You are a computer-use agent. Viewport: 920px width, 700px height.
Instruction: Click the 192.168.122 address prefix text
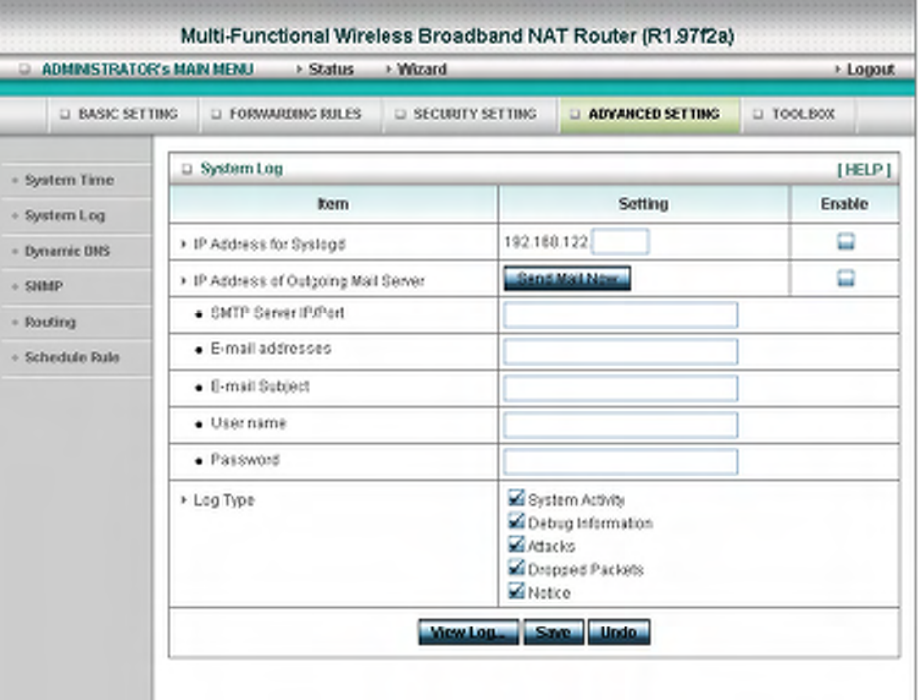tap(546, 242)
